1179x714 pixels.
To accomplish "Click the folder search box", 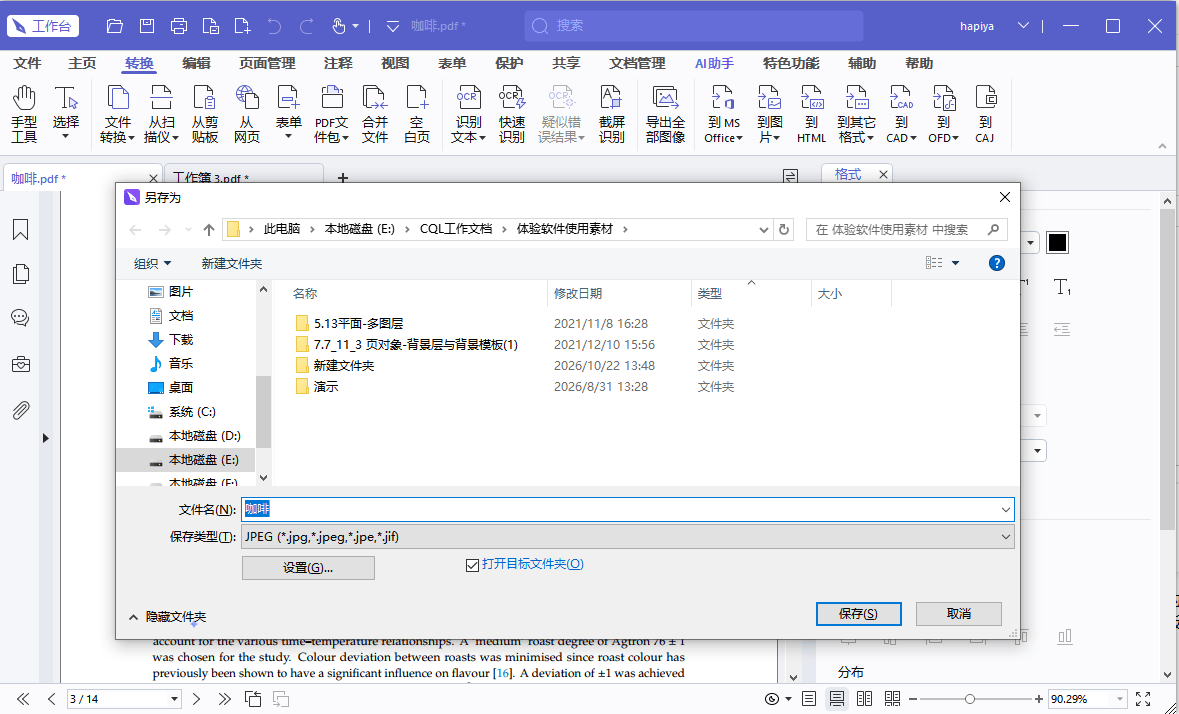I will [906, 230].
